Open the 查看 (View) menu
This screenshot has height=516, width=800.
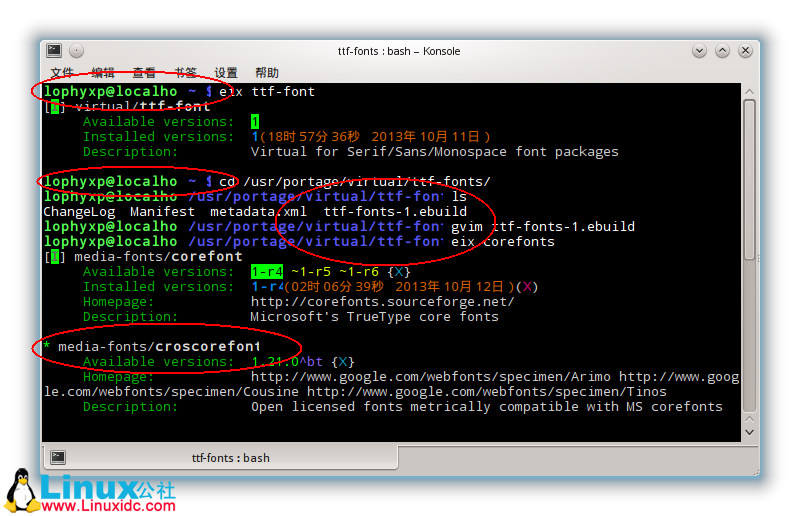click(x=144, y=73)
